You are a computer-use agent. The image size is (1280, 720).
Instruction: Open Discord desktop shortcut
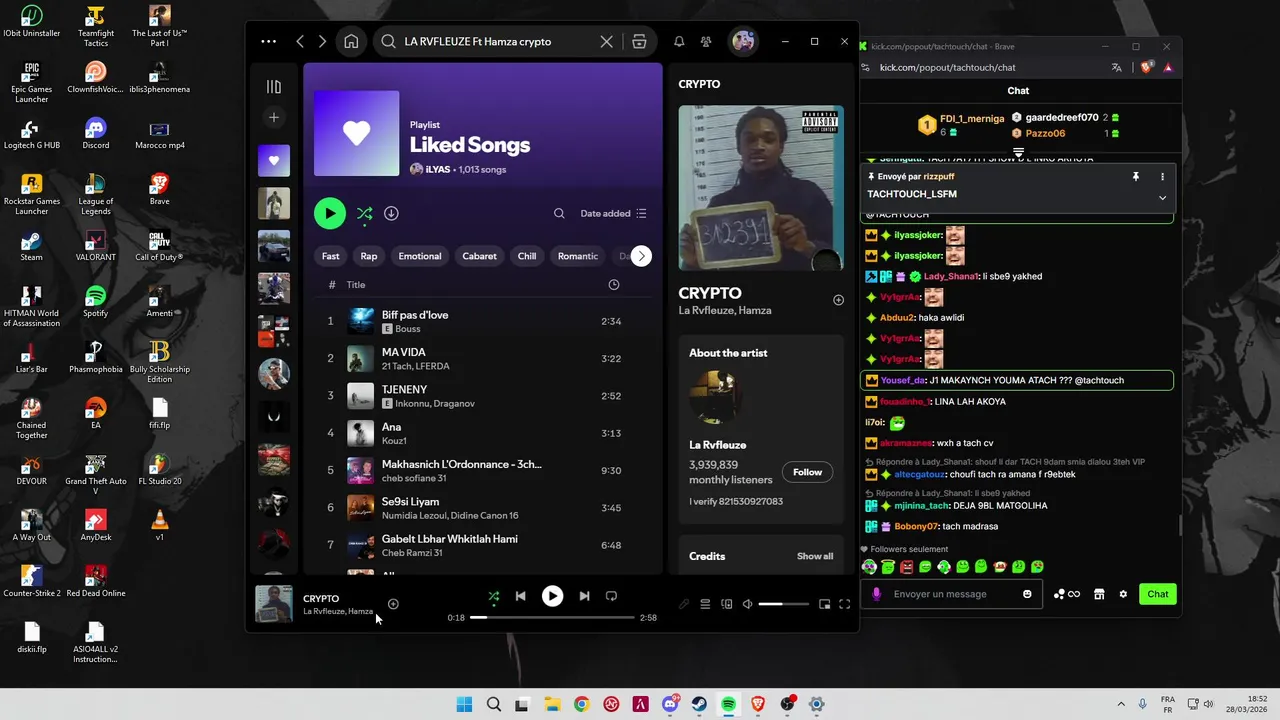tap(96, 133)
